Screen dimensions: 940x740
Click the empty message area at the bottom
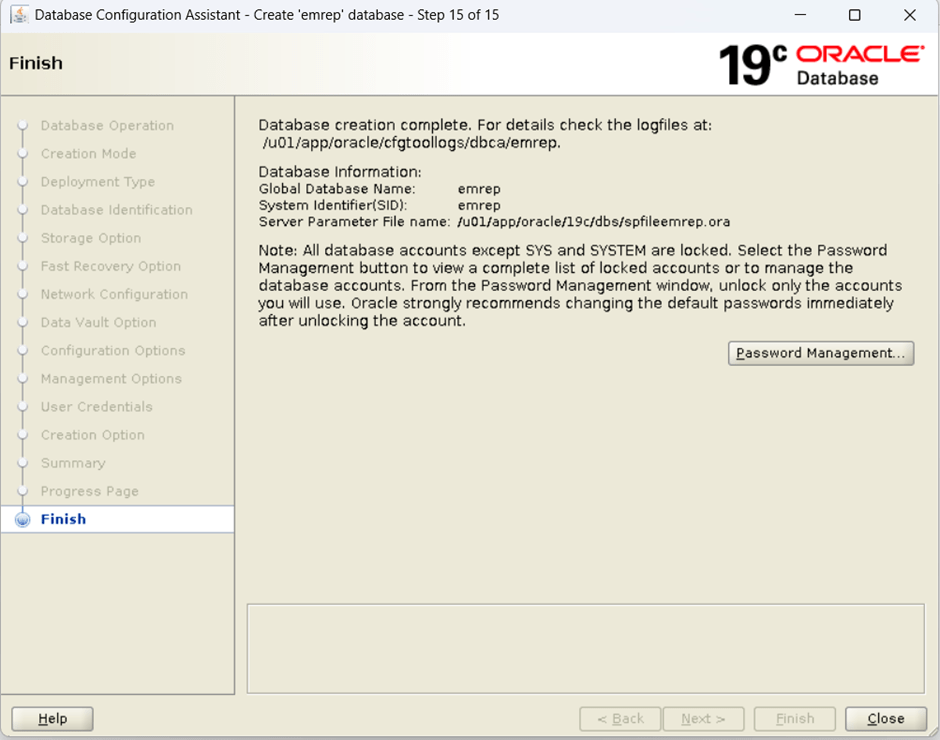(x=586, y=648)
